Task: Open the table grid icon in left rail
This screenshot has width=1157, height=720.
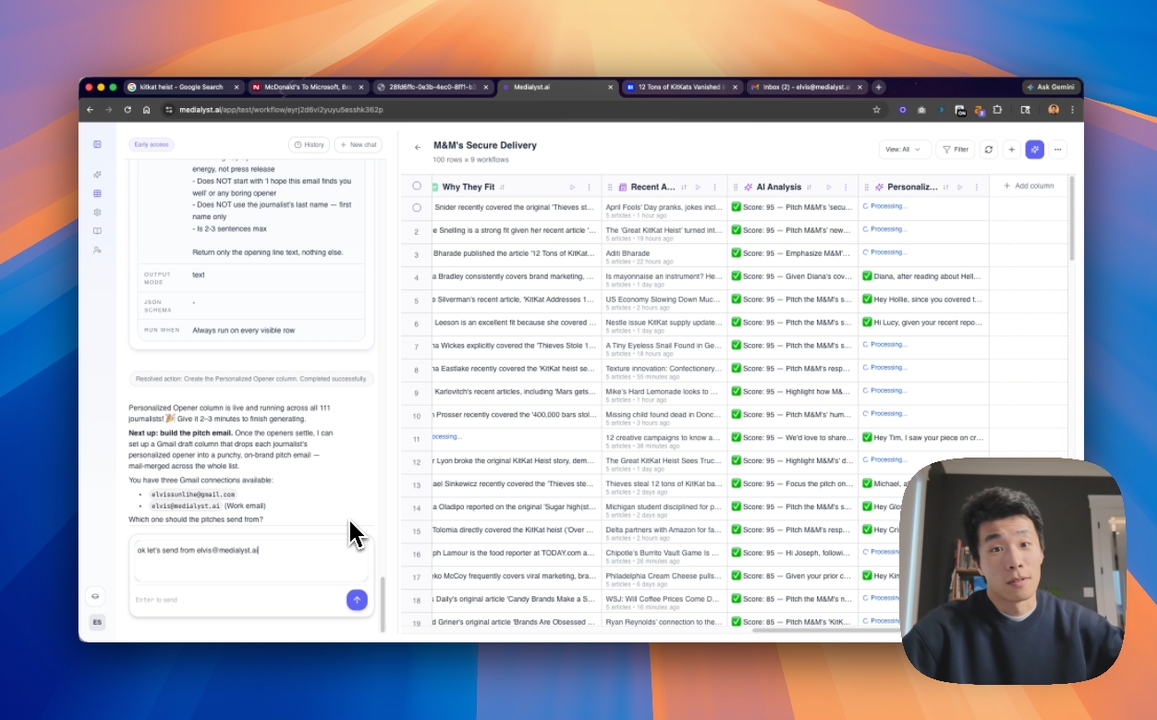Action: coord(97,193)
